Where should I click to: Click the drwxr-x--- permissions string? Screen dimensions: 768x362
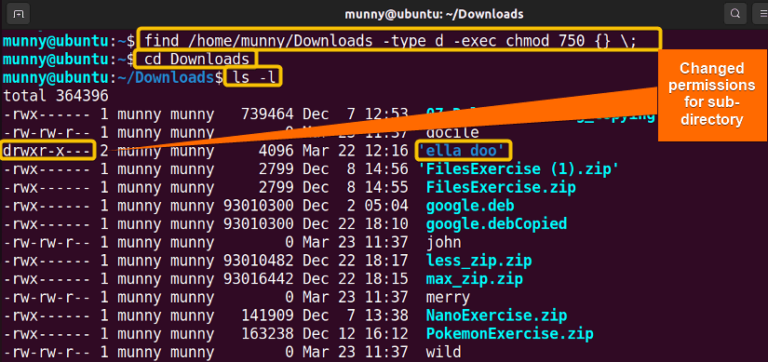[x=47, y=151]
